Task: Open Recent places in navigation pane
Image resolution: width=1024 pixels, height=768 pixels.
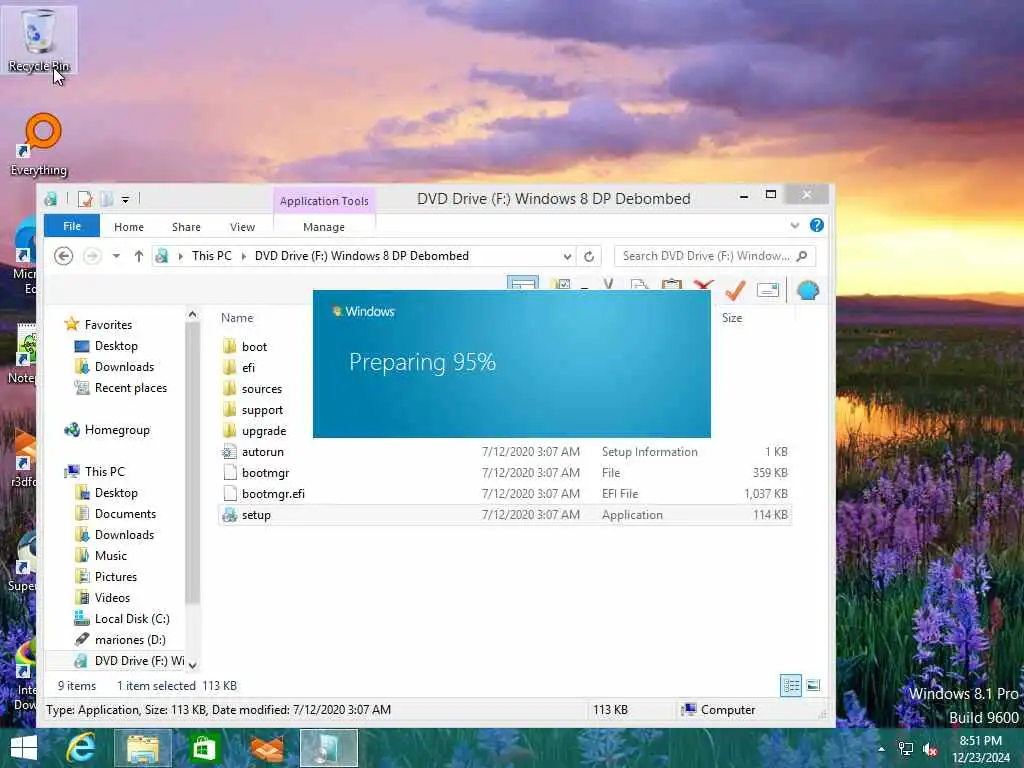Action: click(x=121, y=388)
